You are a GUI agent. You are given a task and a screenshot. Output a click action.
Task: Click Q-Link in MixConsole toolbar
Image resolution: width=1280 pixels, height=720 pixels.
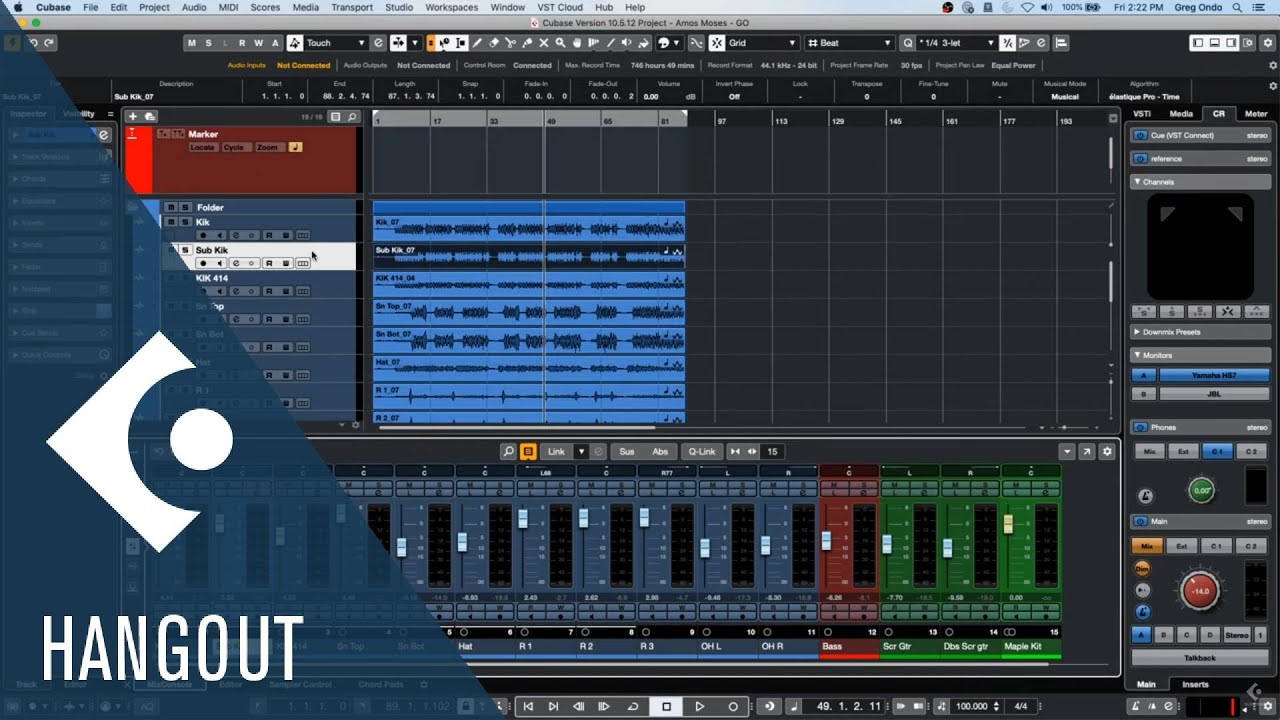coord(702,452)
